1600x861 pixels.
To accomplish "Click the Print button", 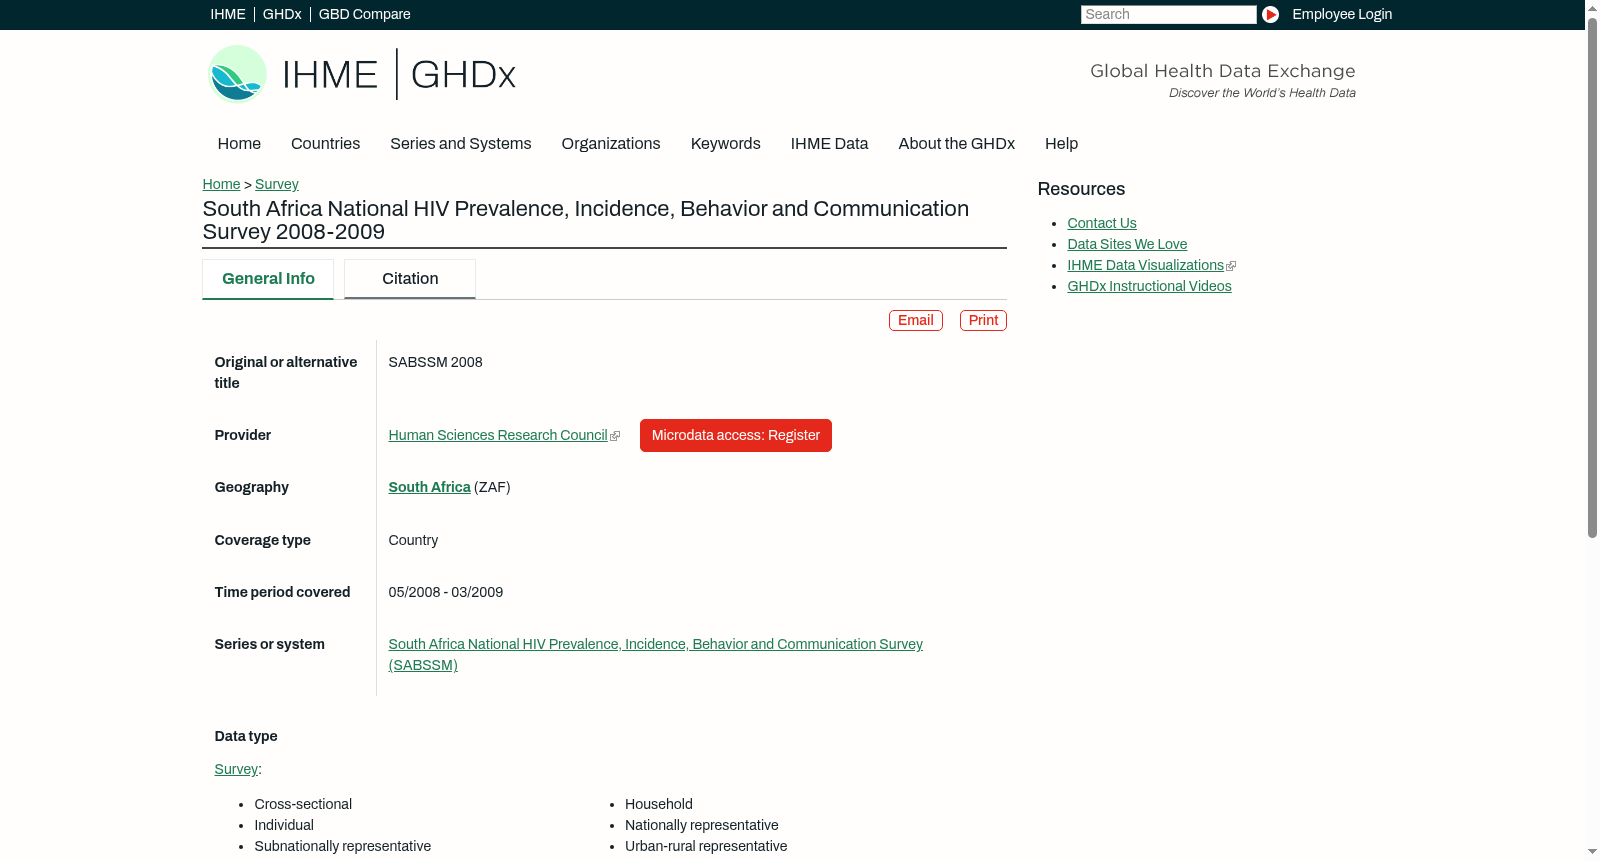I will point(983,320).
